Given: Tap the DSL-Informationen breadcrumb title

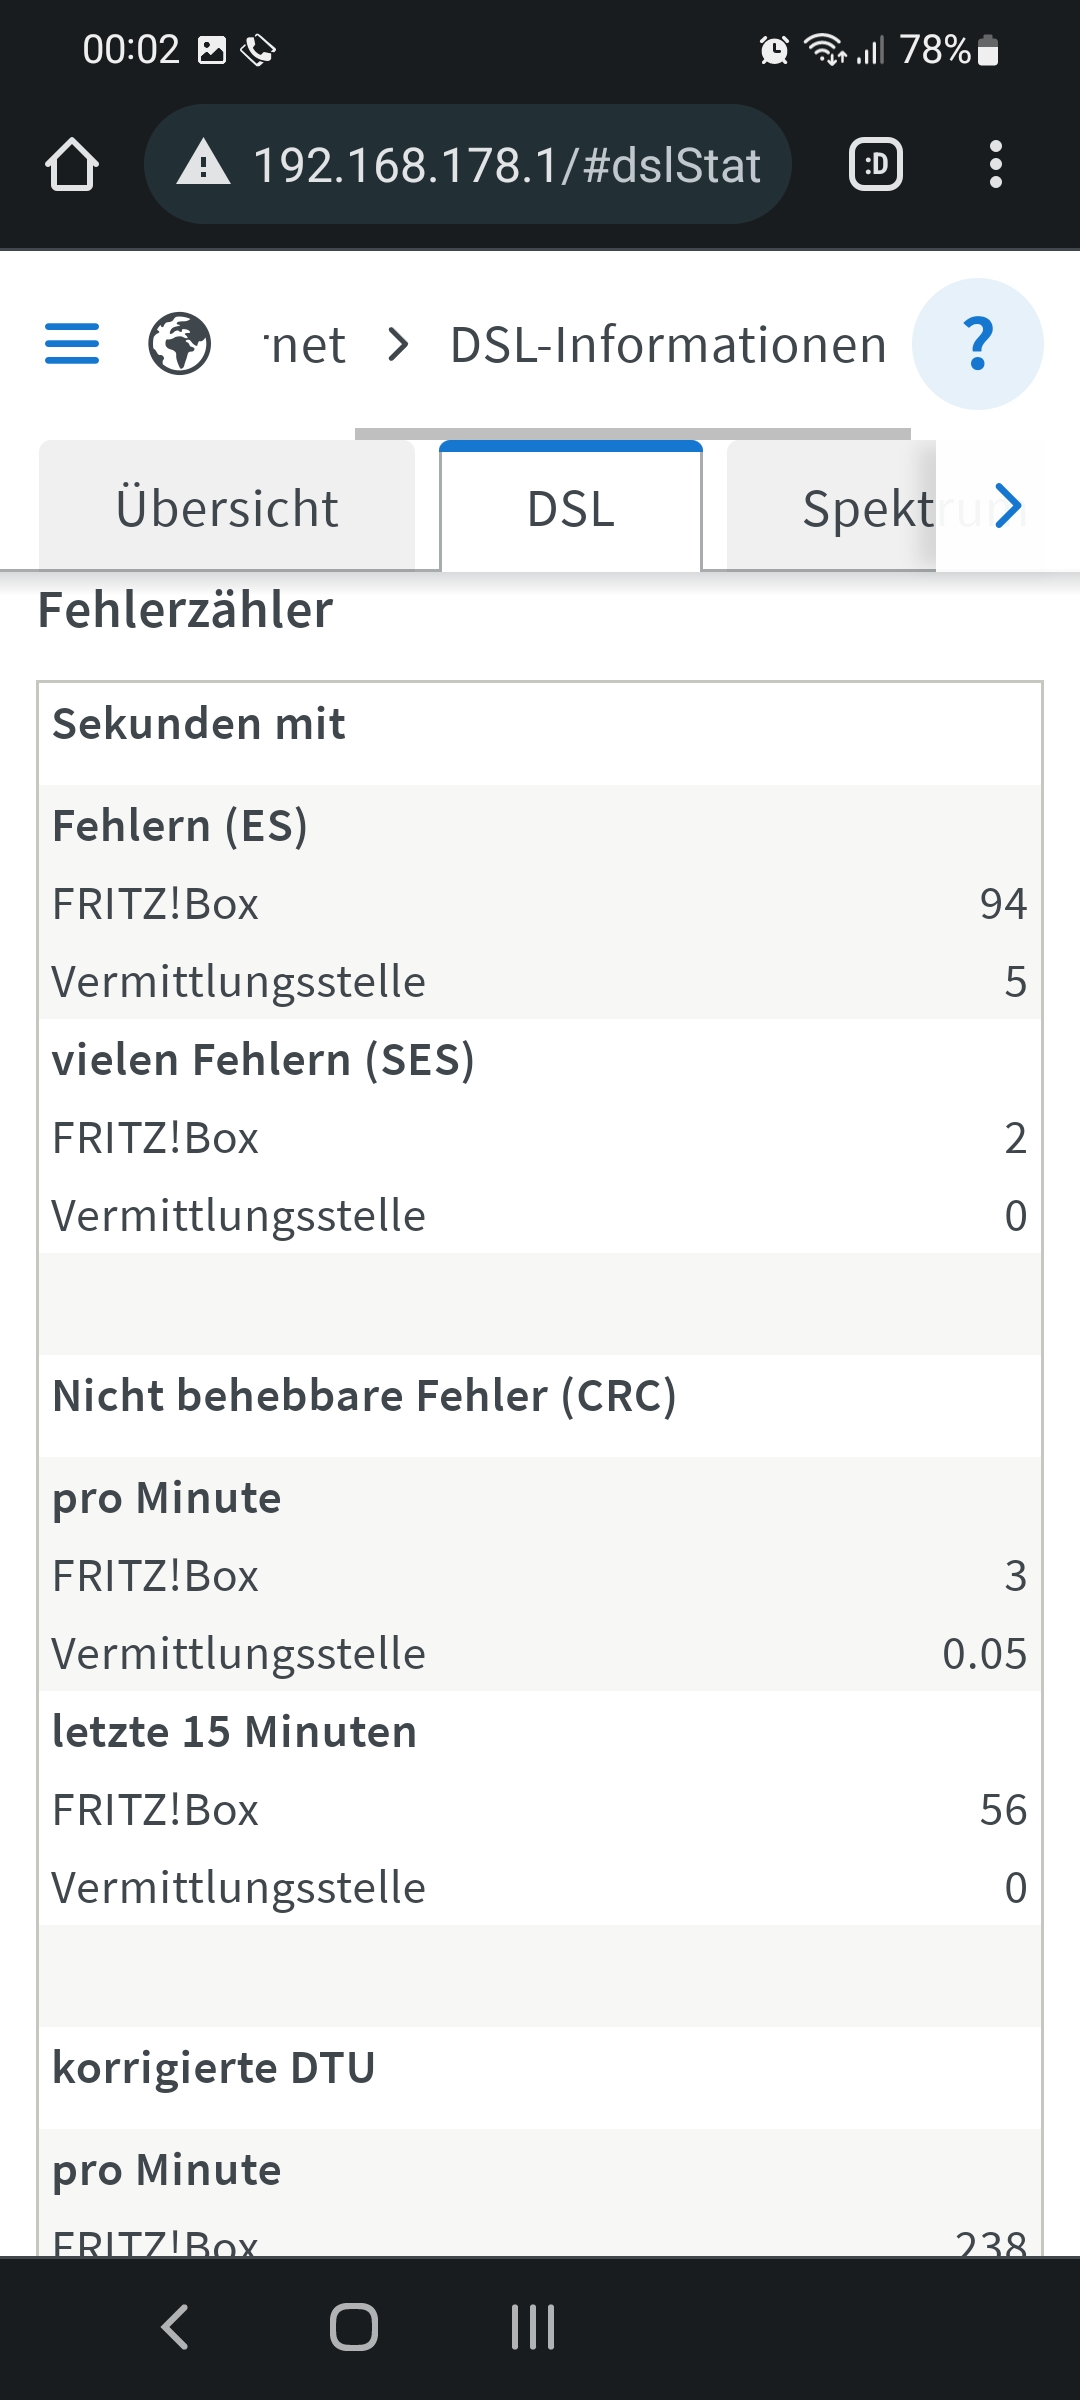Looking at the screenshot, I should tap(668, 345).
